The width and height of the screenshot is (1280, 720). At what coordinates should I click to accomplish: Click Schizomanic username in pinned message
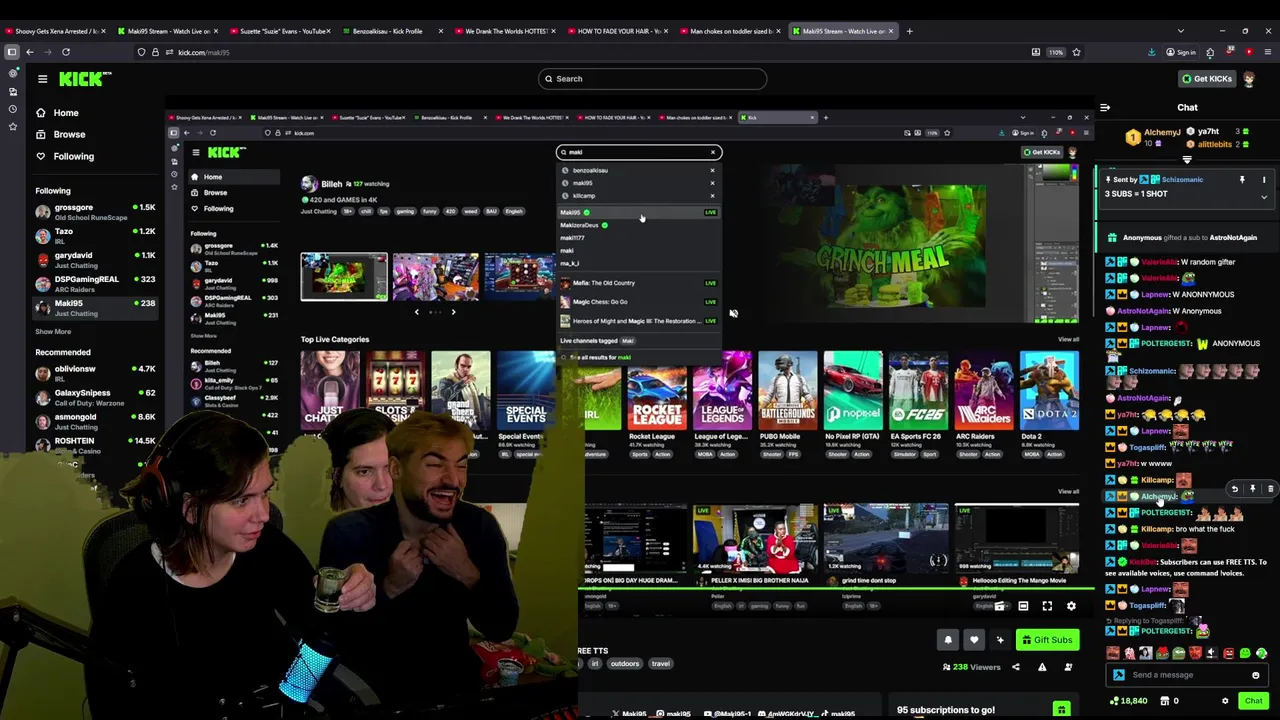pyautogui.click(x=1182, y=180)
